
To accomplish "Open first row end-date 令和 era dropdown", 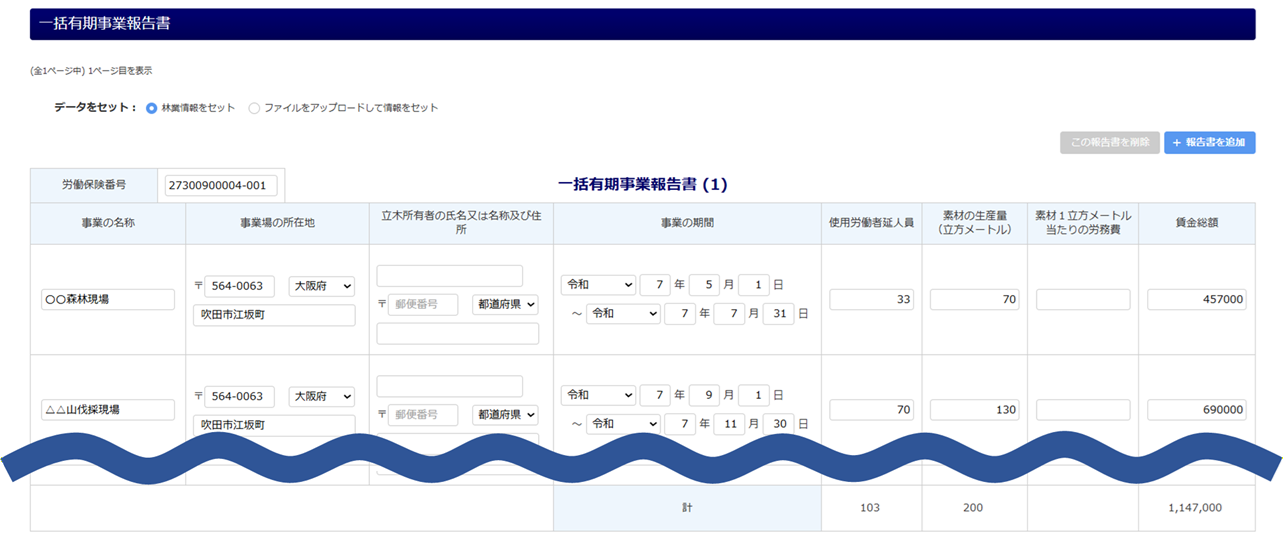I will [x=623, y=314].
